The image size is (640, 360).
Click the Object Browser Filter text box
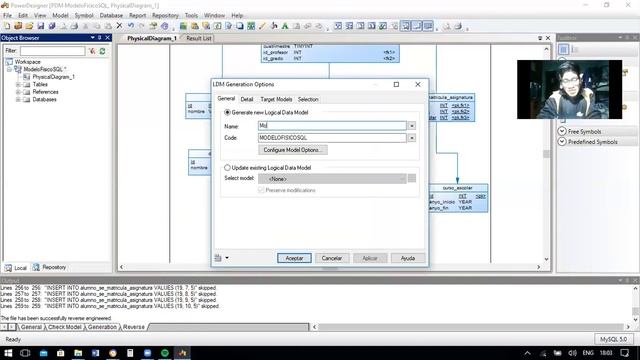[x=53, y=51]
